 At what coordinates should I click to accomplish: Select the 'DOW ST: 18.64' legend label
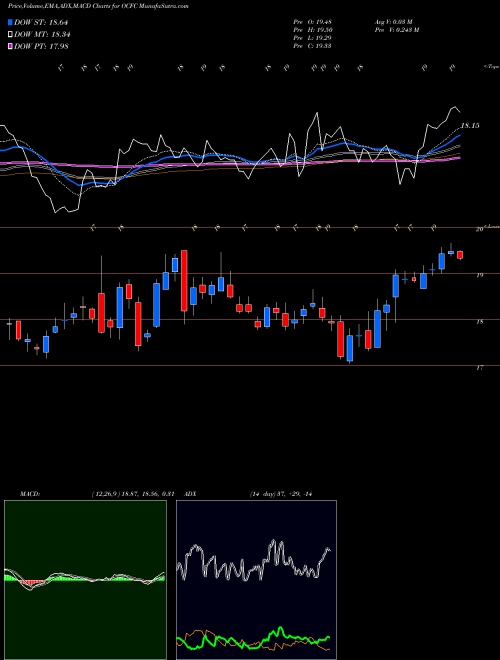click(41, 22)
